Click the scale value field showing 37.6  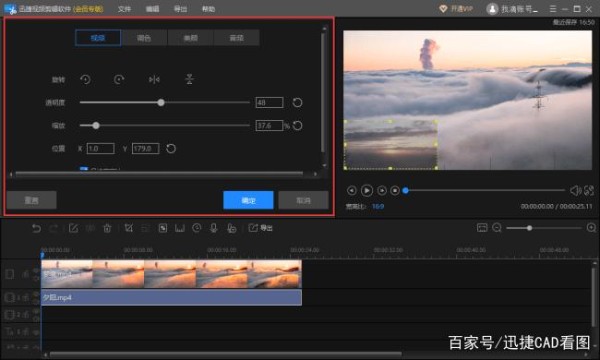point(269,125)
